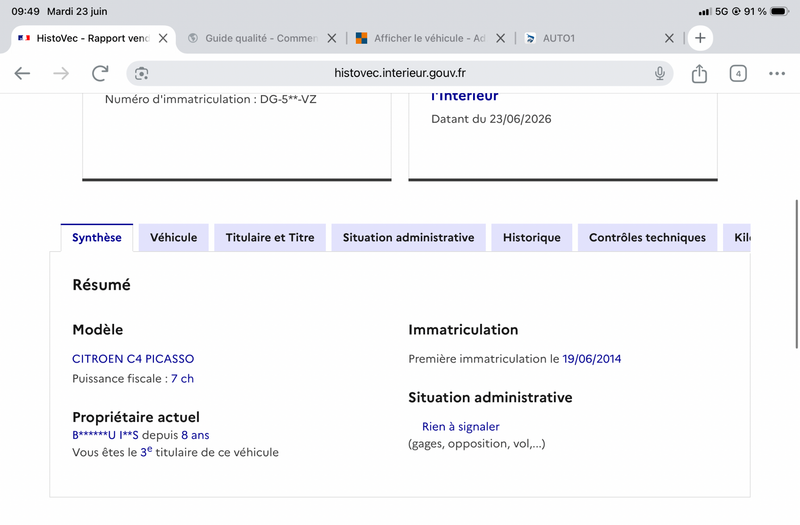
Task: Open the Véhicule tab
Action: coord(173,237)
